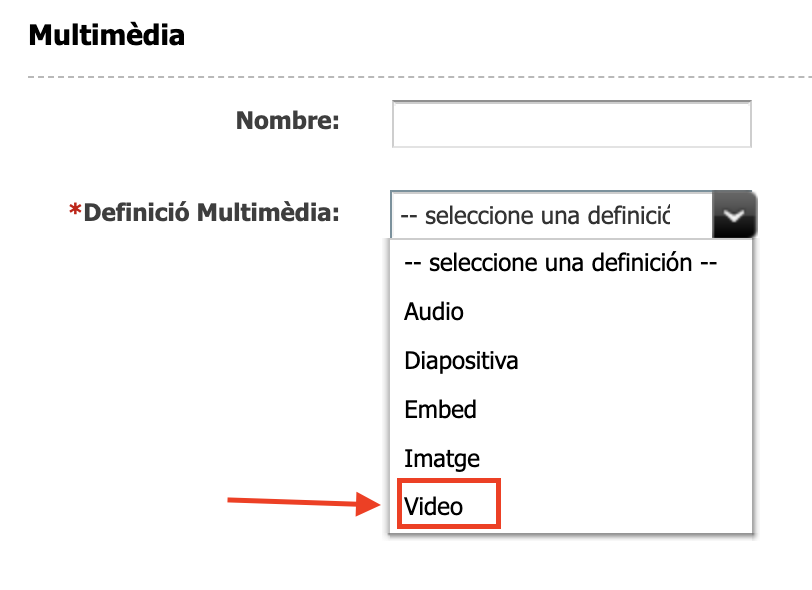Screen dimensions: 812x590
Task: Collapse the Definició Multimèdia select box
Action: 551,215
